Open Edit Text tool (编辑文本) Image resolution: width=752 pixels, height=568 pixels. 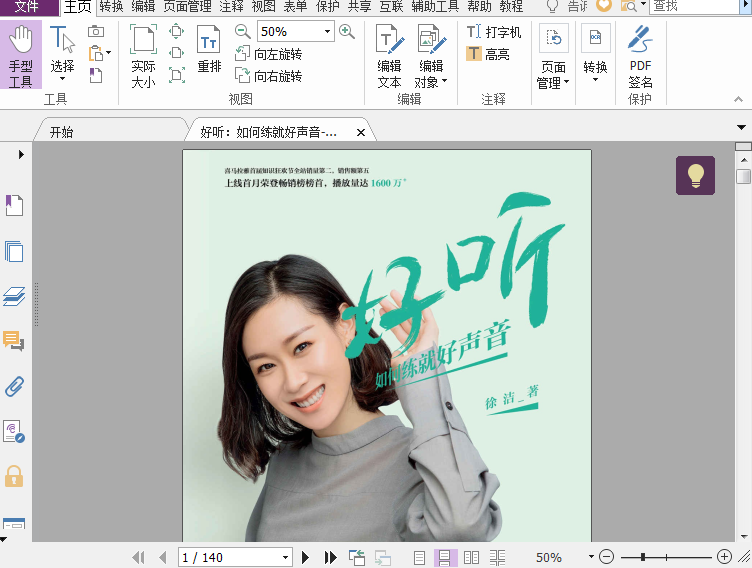click(x=389, y=56)
